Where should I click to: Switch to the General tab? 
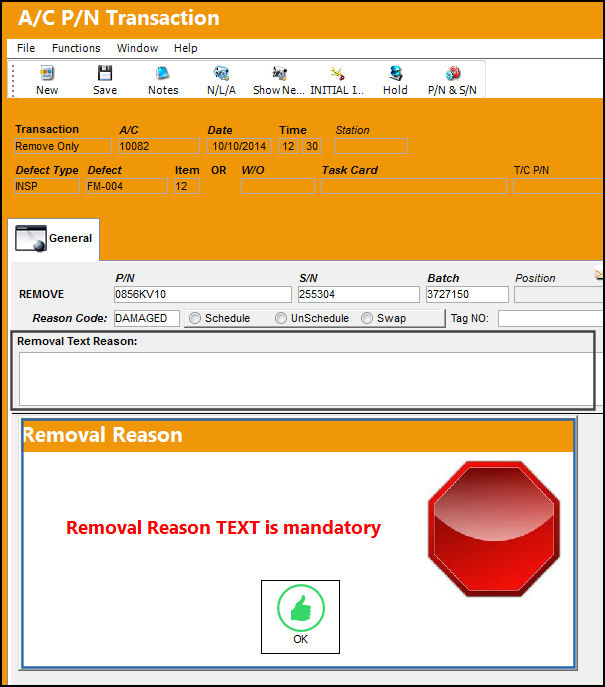54,239
